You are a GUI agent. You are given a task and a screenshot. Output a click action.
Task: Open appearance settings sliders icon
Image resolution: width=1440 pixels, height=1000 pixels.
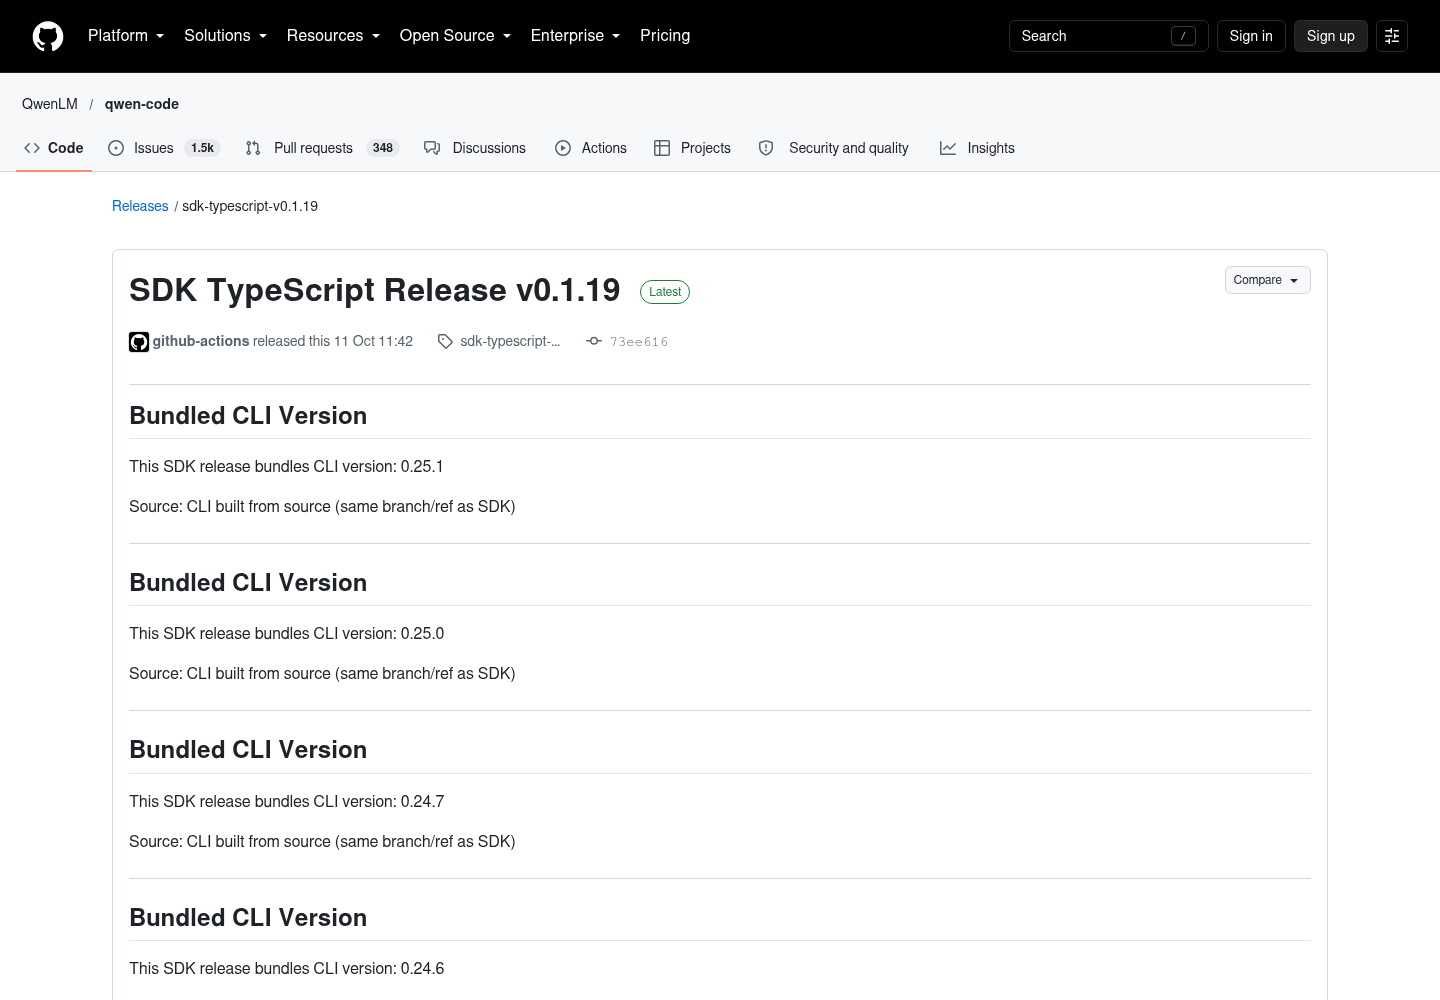(1392, 36)
